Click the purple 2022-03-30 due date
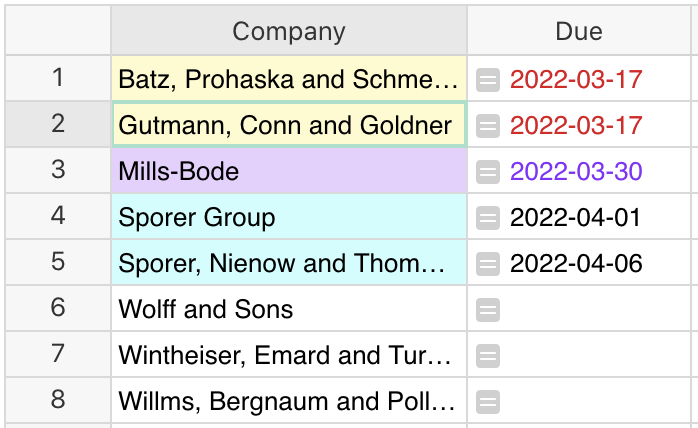This screenshot has height=428, width=698. [576, 171]
